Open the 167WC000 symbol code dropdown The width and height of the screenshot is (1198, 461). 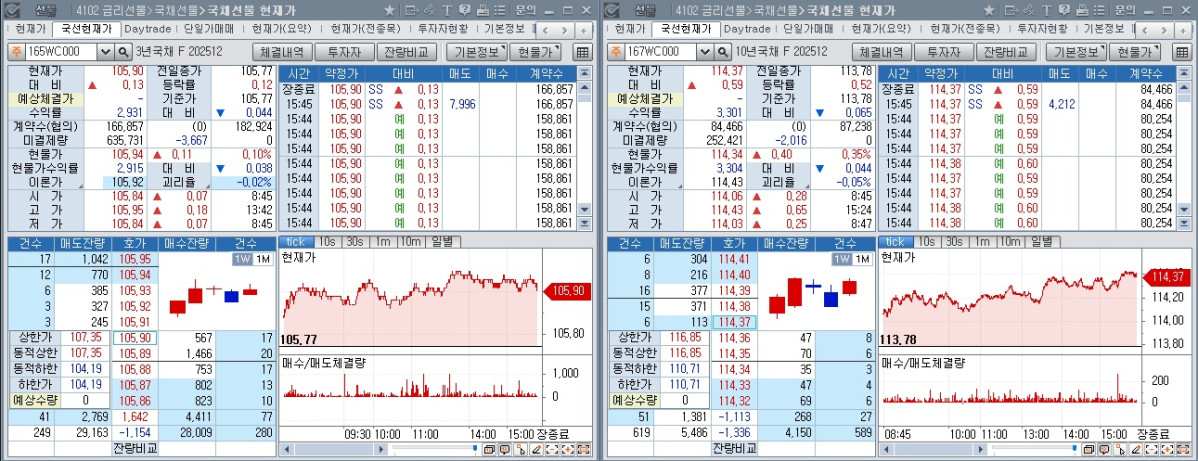point(704,52)
